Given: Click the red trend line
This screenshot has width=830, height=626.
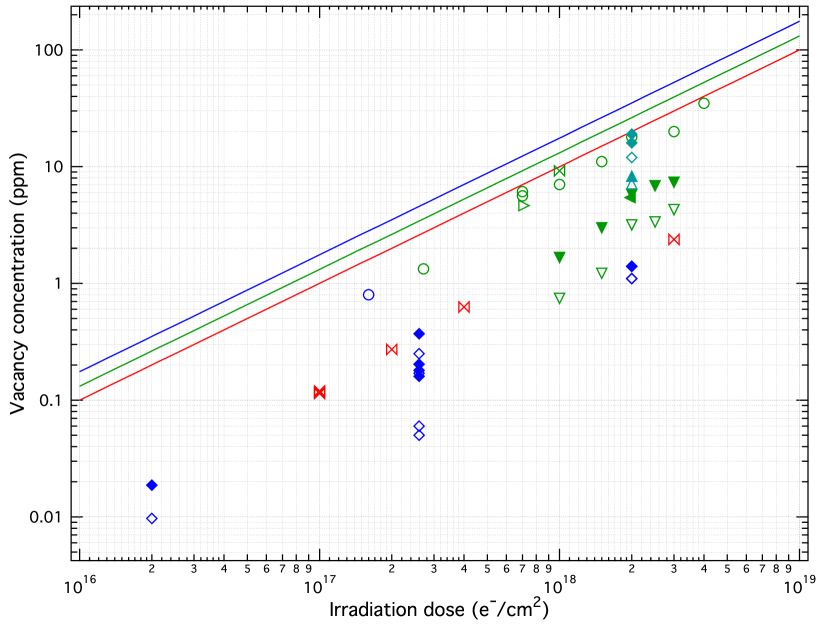Looking at the screenshot, I should click(439, 225).
